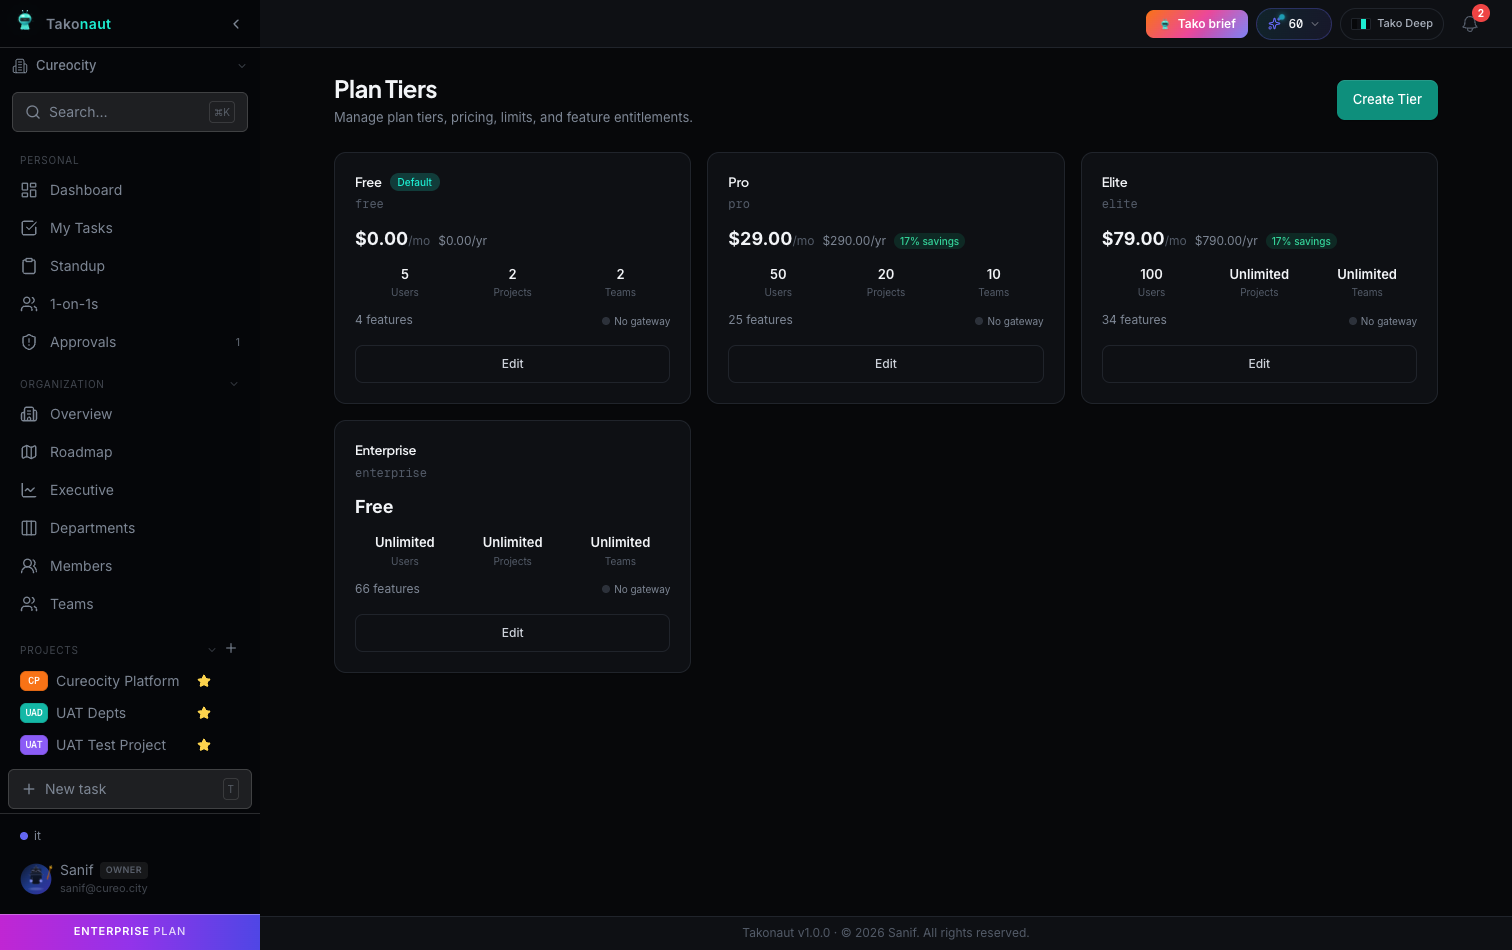The height and width of the screenshot is (950, 1512).
Task: Unstar the UAT Depts project
Action: coord(204,713)
